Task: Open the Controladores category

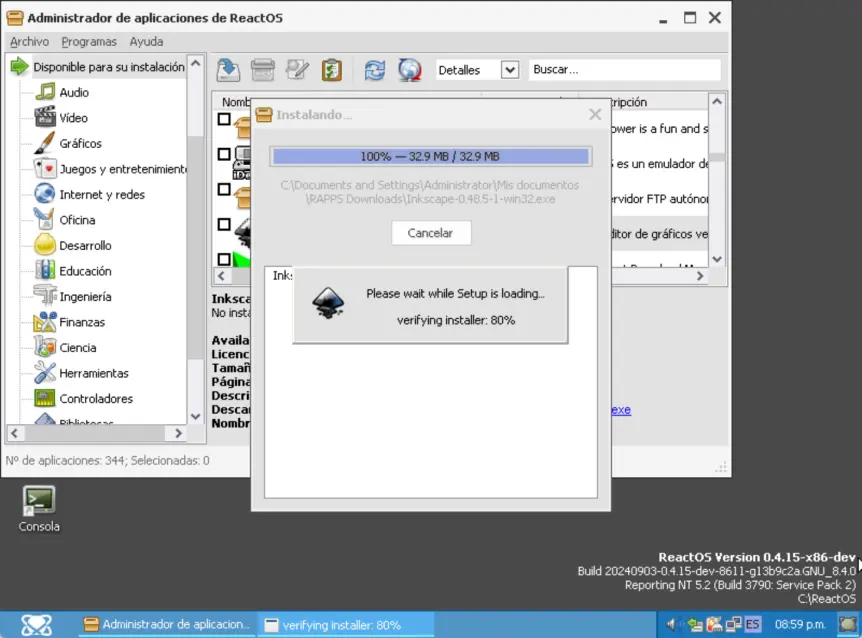Action: tap(96, 398)
